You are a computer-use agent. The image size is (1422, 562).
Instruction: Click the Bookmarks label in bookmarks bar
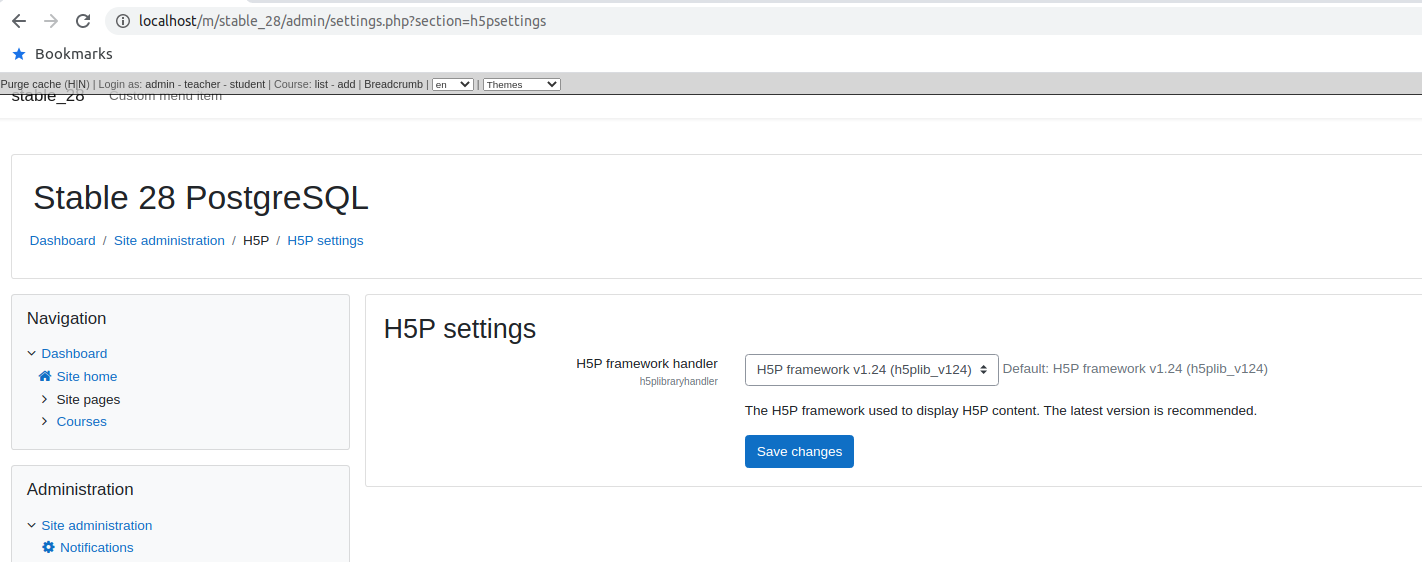point(74,54)
